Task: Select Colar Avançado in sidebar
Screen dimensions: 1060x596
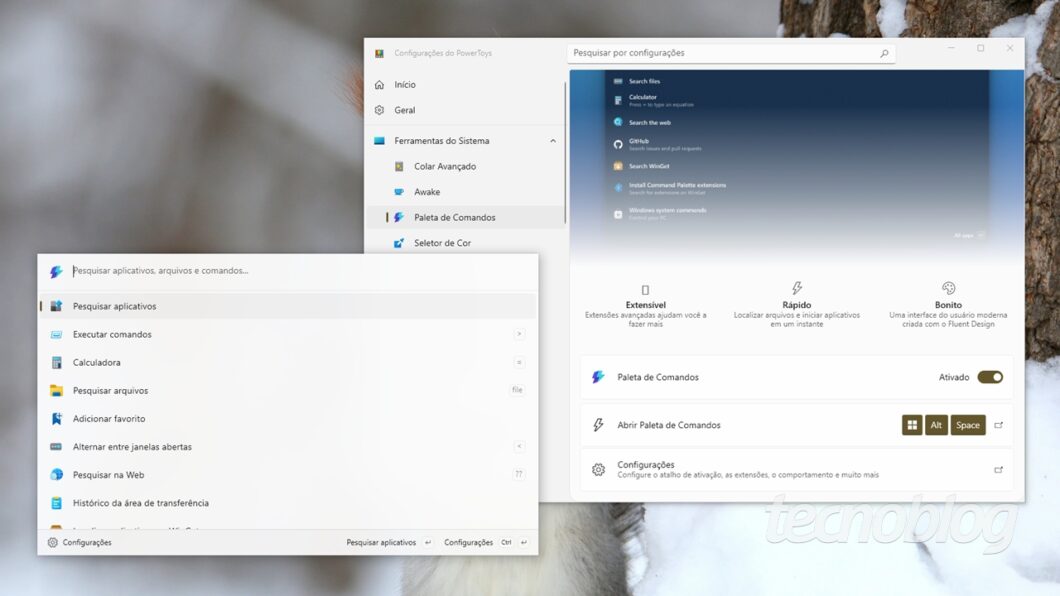Action: [x=445, y=166]
